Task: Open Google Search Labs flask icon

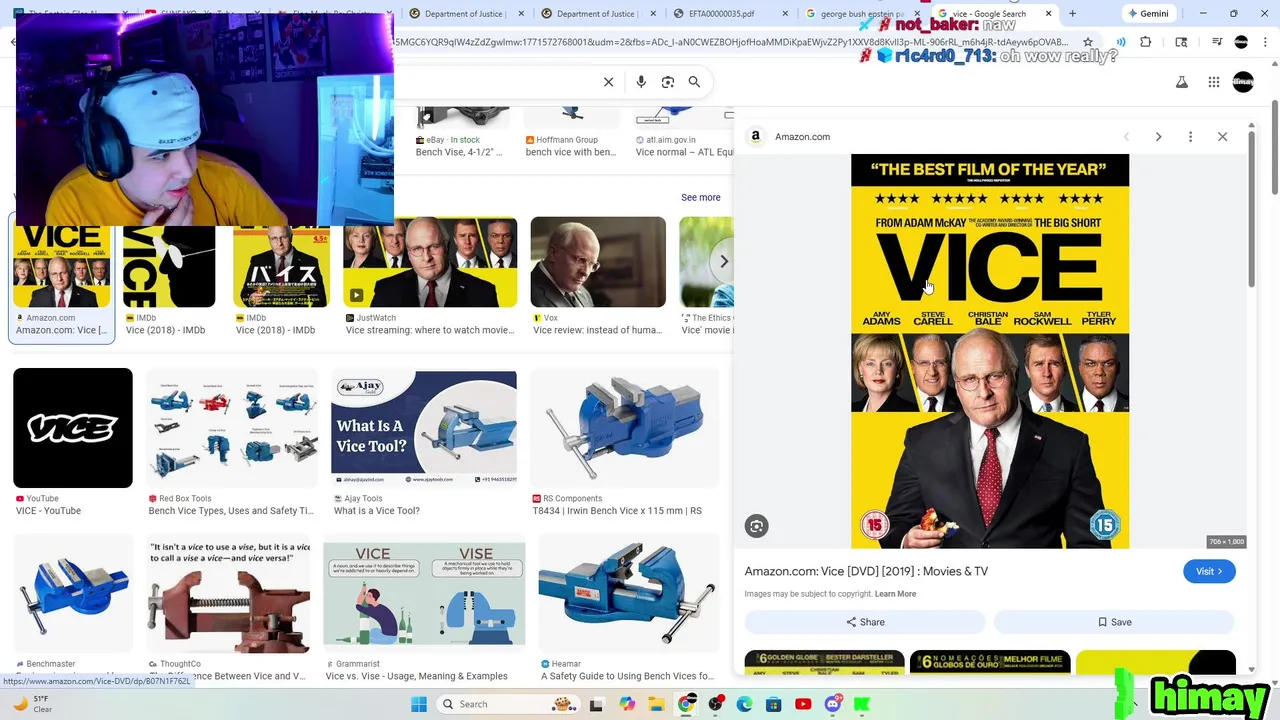Action: pos(1182,82)
